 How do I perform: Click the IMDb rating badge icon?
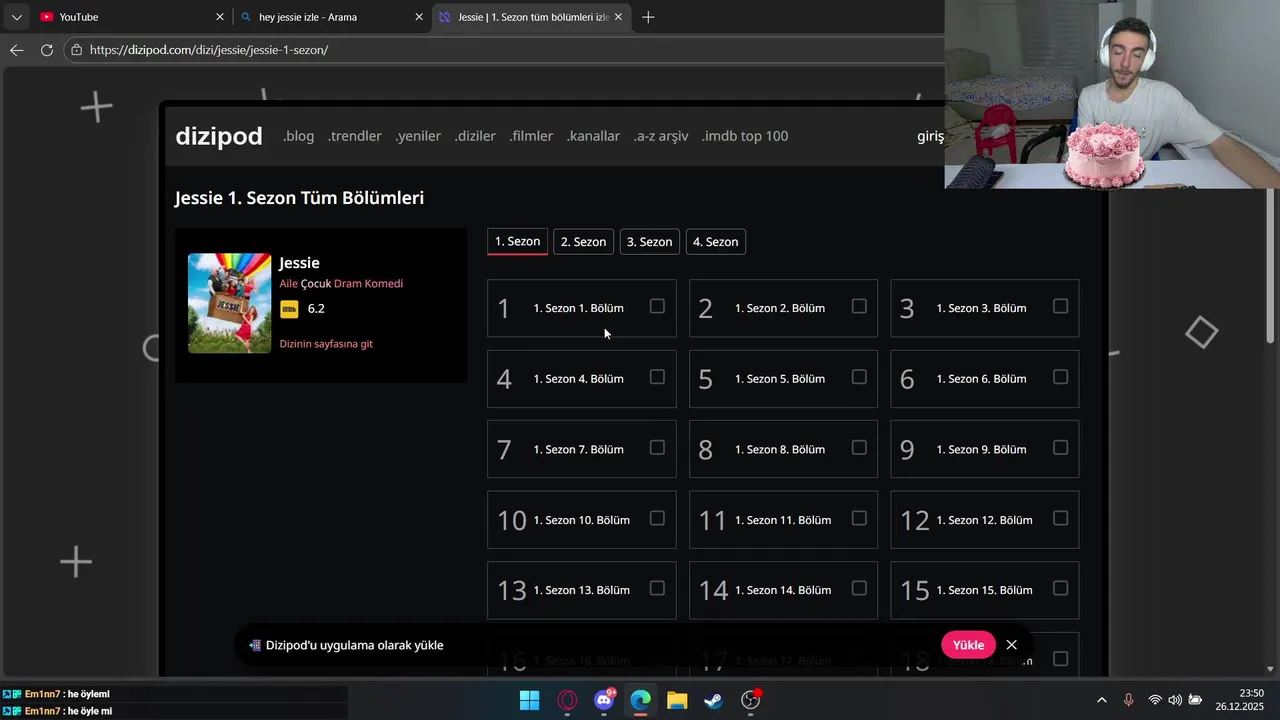click(x=289, y=309)
